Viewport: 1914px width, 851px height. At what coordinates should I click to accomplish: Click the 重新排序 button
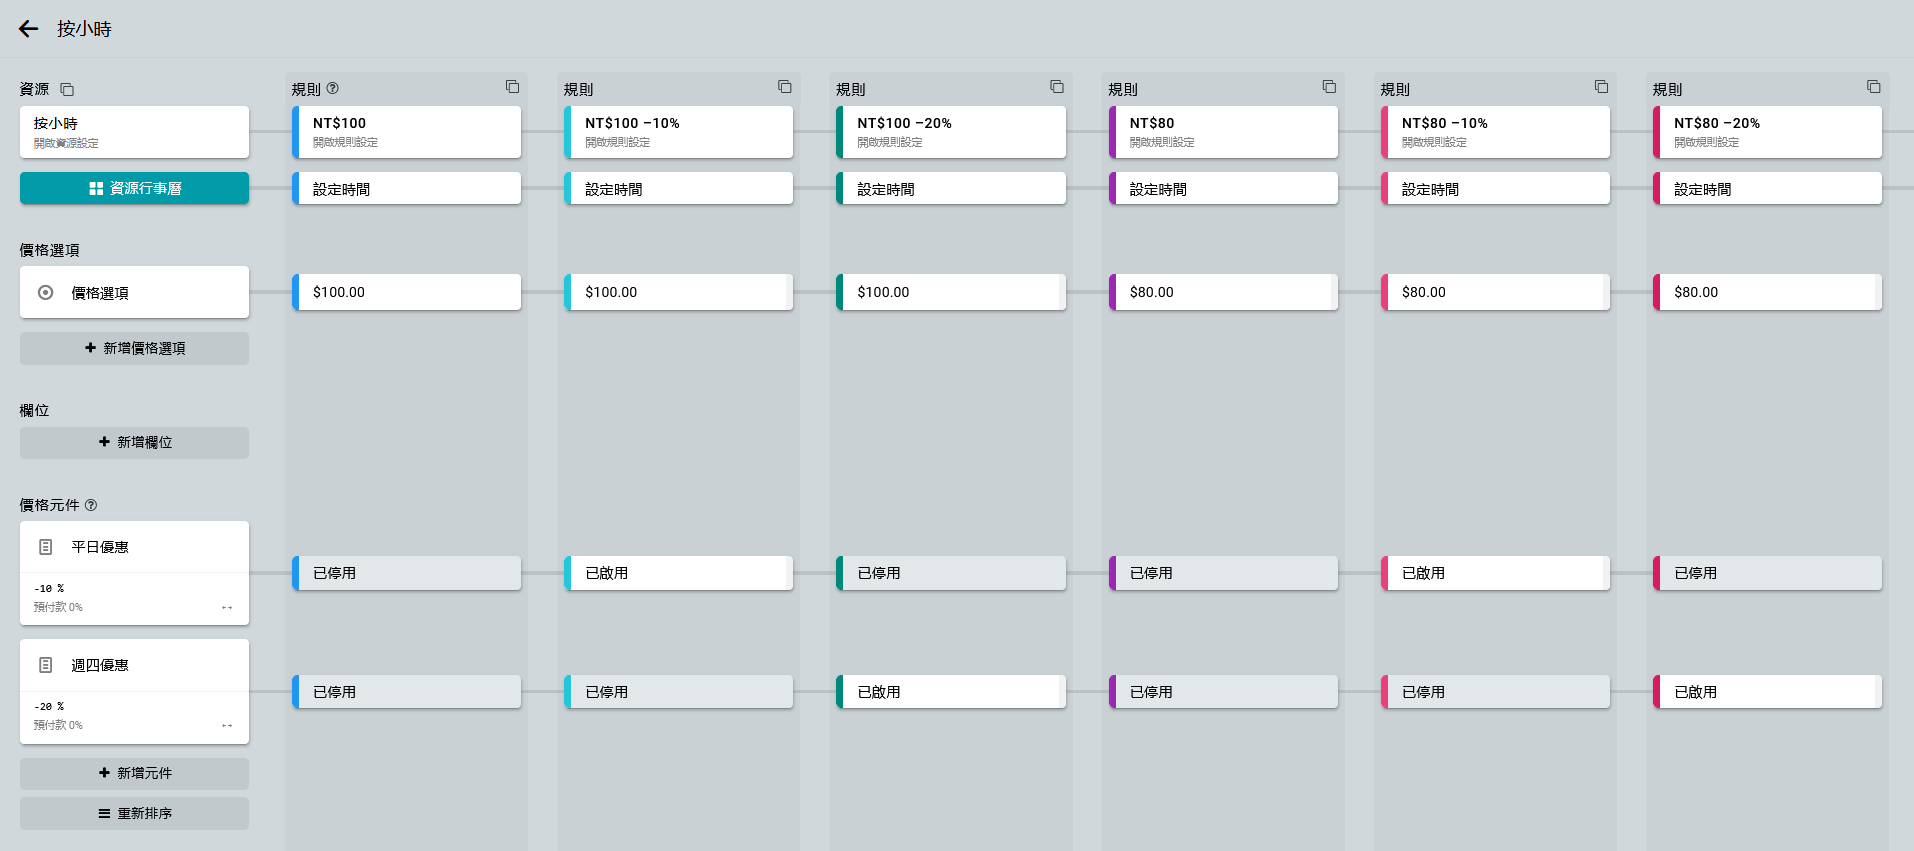pyautogui.click(x=134, y=813)
